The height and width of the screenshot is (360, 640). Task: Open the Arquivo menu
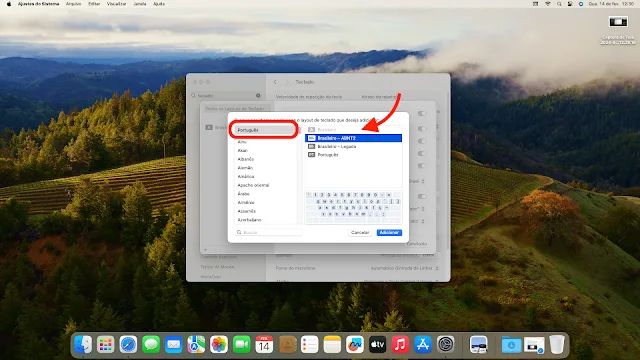(73, 4)
